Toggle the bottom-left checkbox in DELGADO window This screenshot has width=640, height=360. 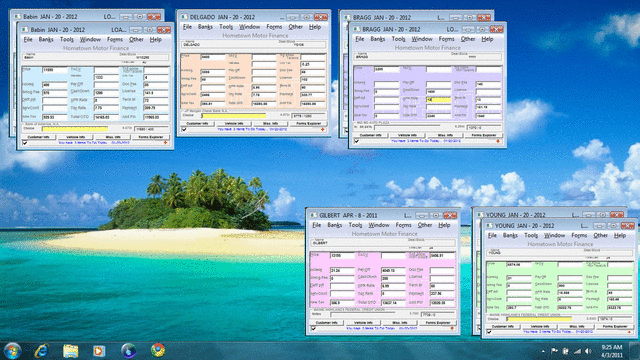(184, 129)
